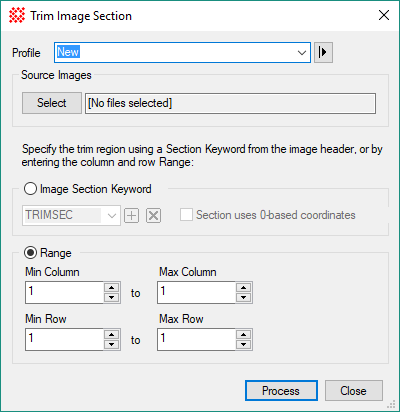The image size is (400, 412).
Task: Select the Range radio button
Action: coord(30,253)
